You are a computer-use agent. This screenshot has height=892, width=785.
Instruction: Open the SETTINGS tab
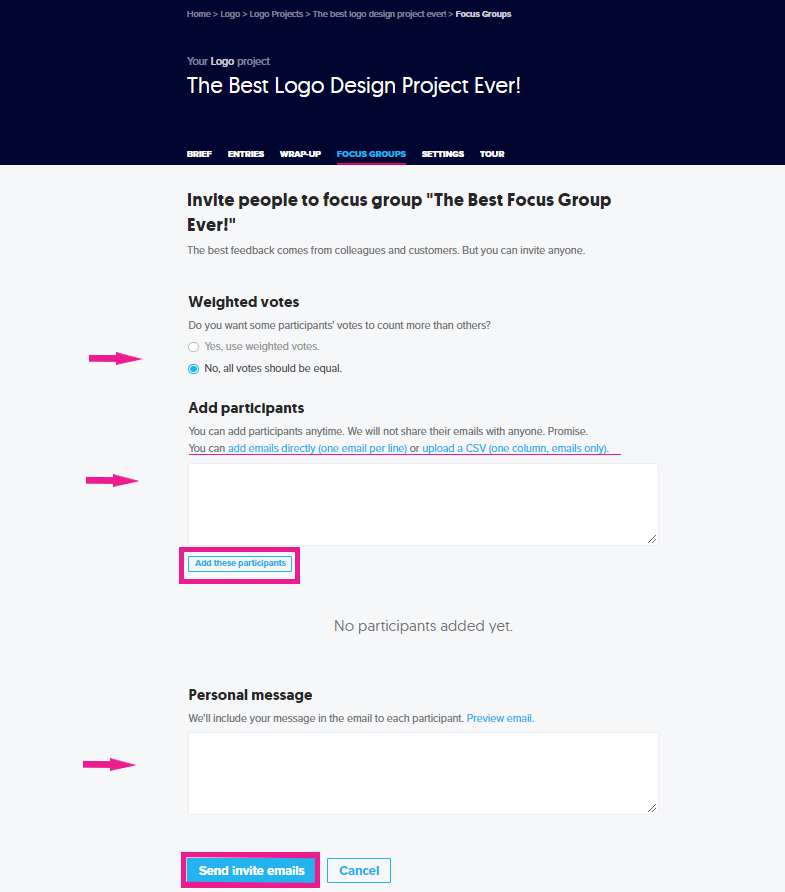(x=442, y=154)
